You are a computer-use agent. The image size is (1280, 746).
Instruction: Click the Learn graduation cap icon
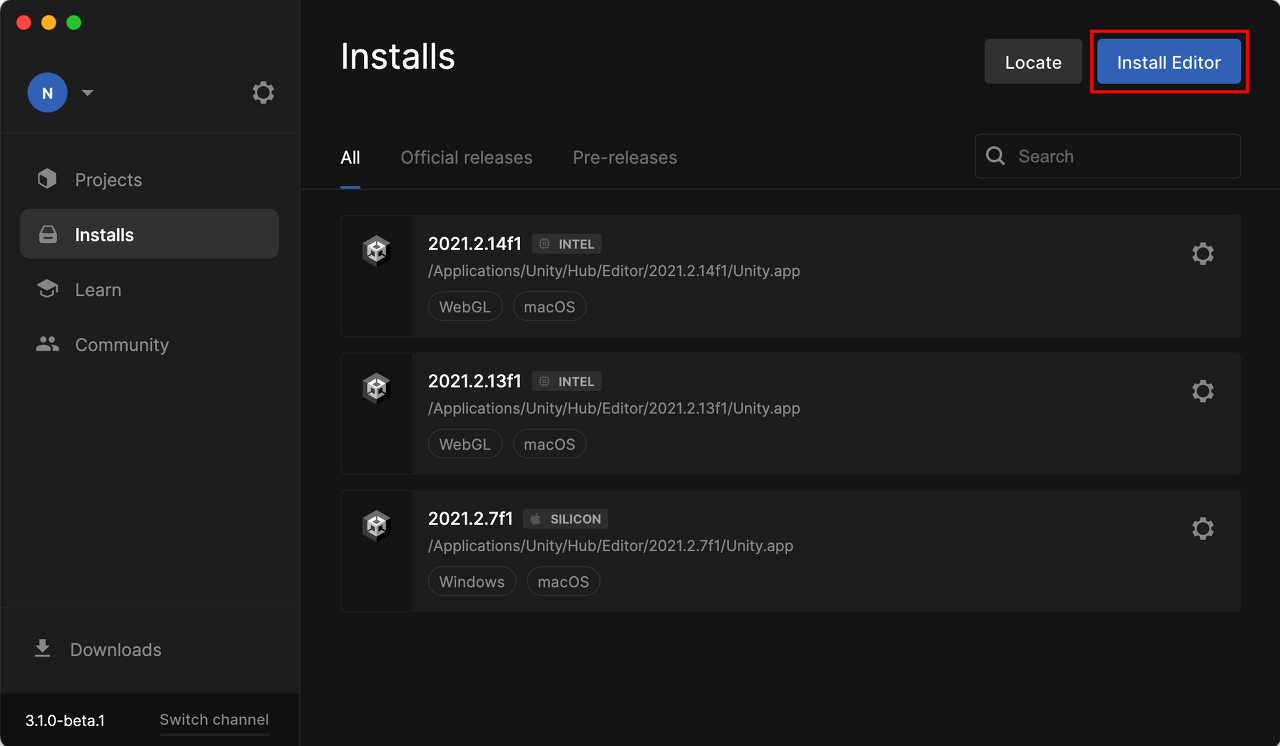pos(47,289)
